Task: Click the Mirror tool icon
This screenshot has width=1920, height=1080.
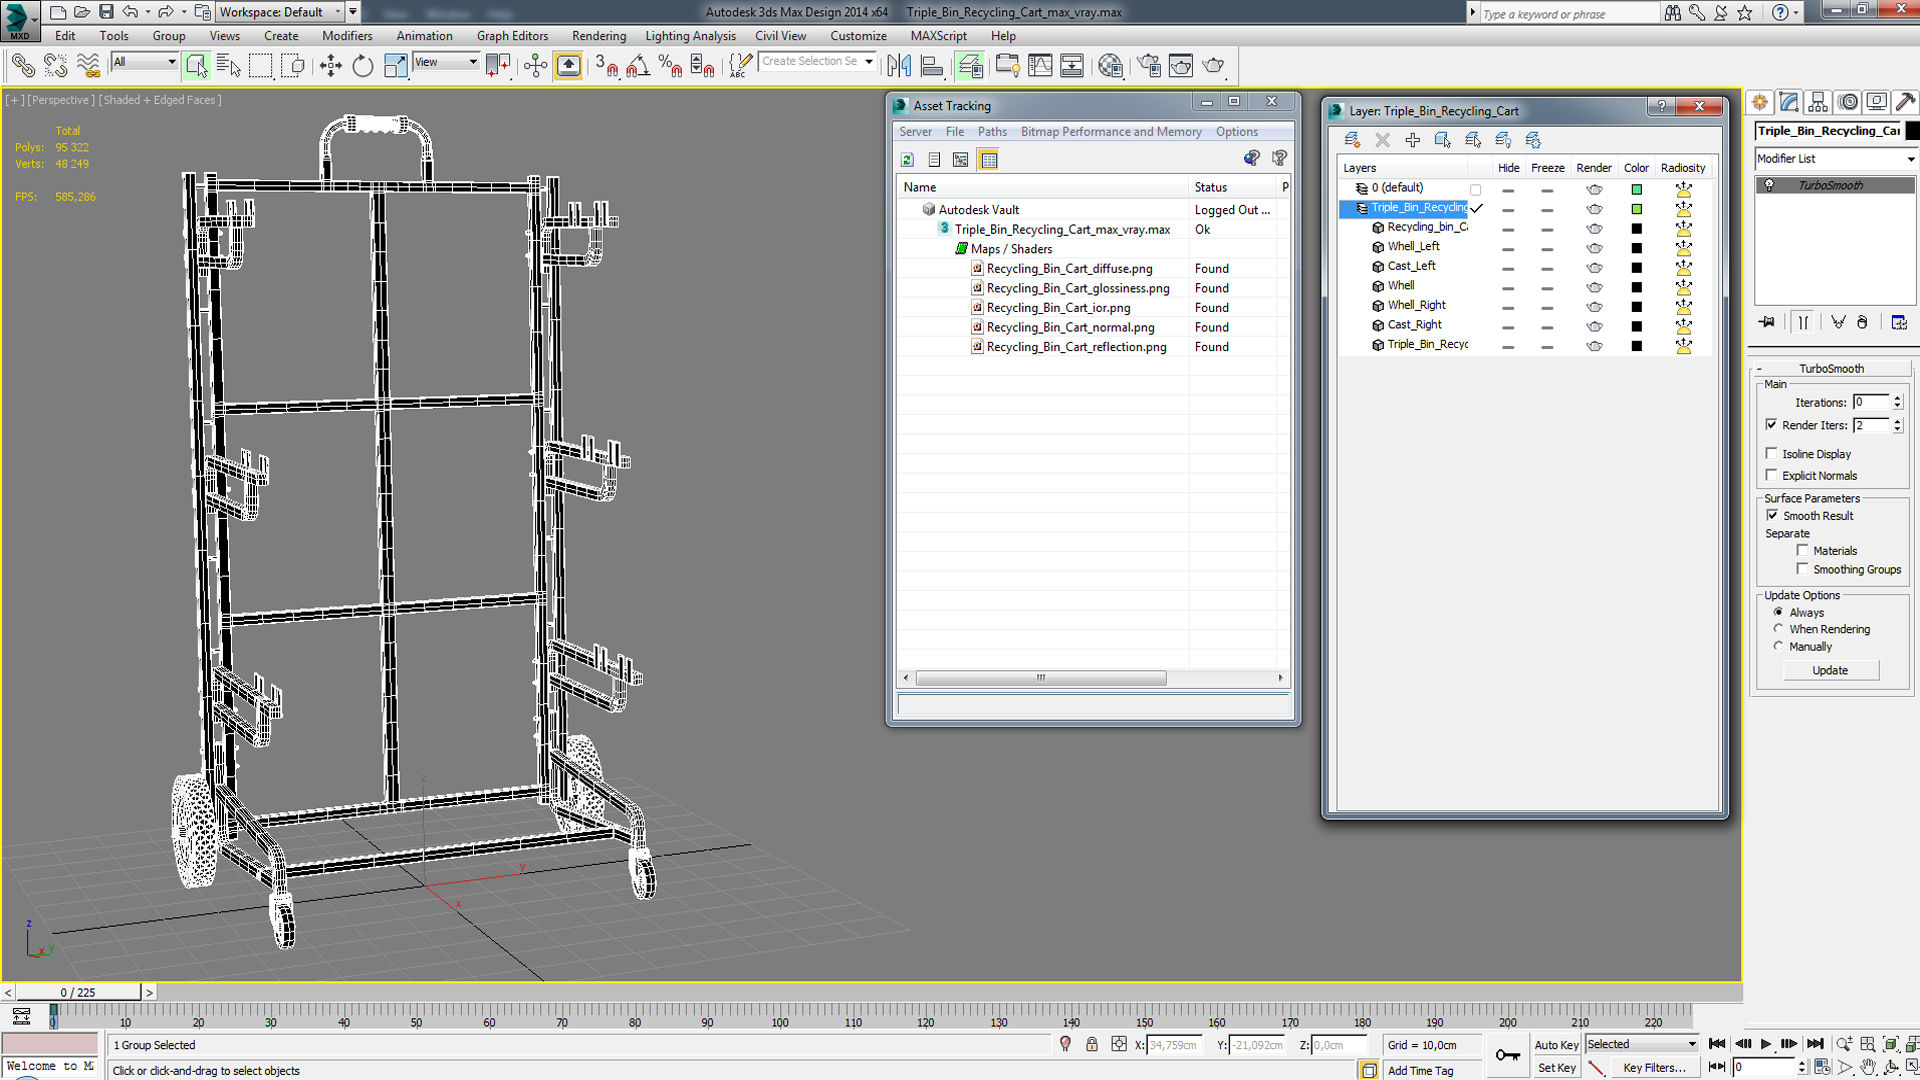Action: 898,66
